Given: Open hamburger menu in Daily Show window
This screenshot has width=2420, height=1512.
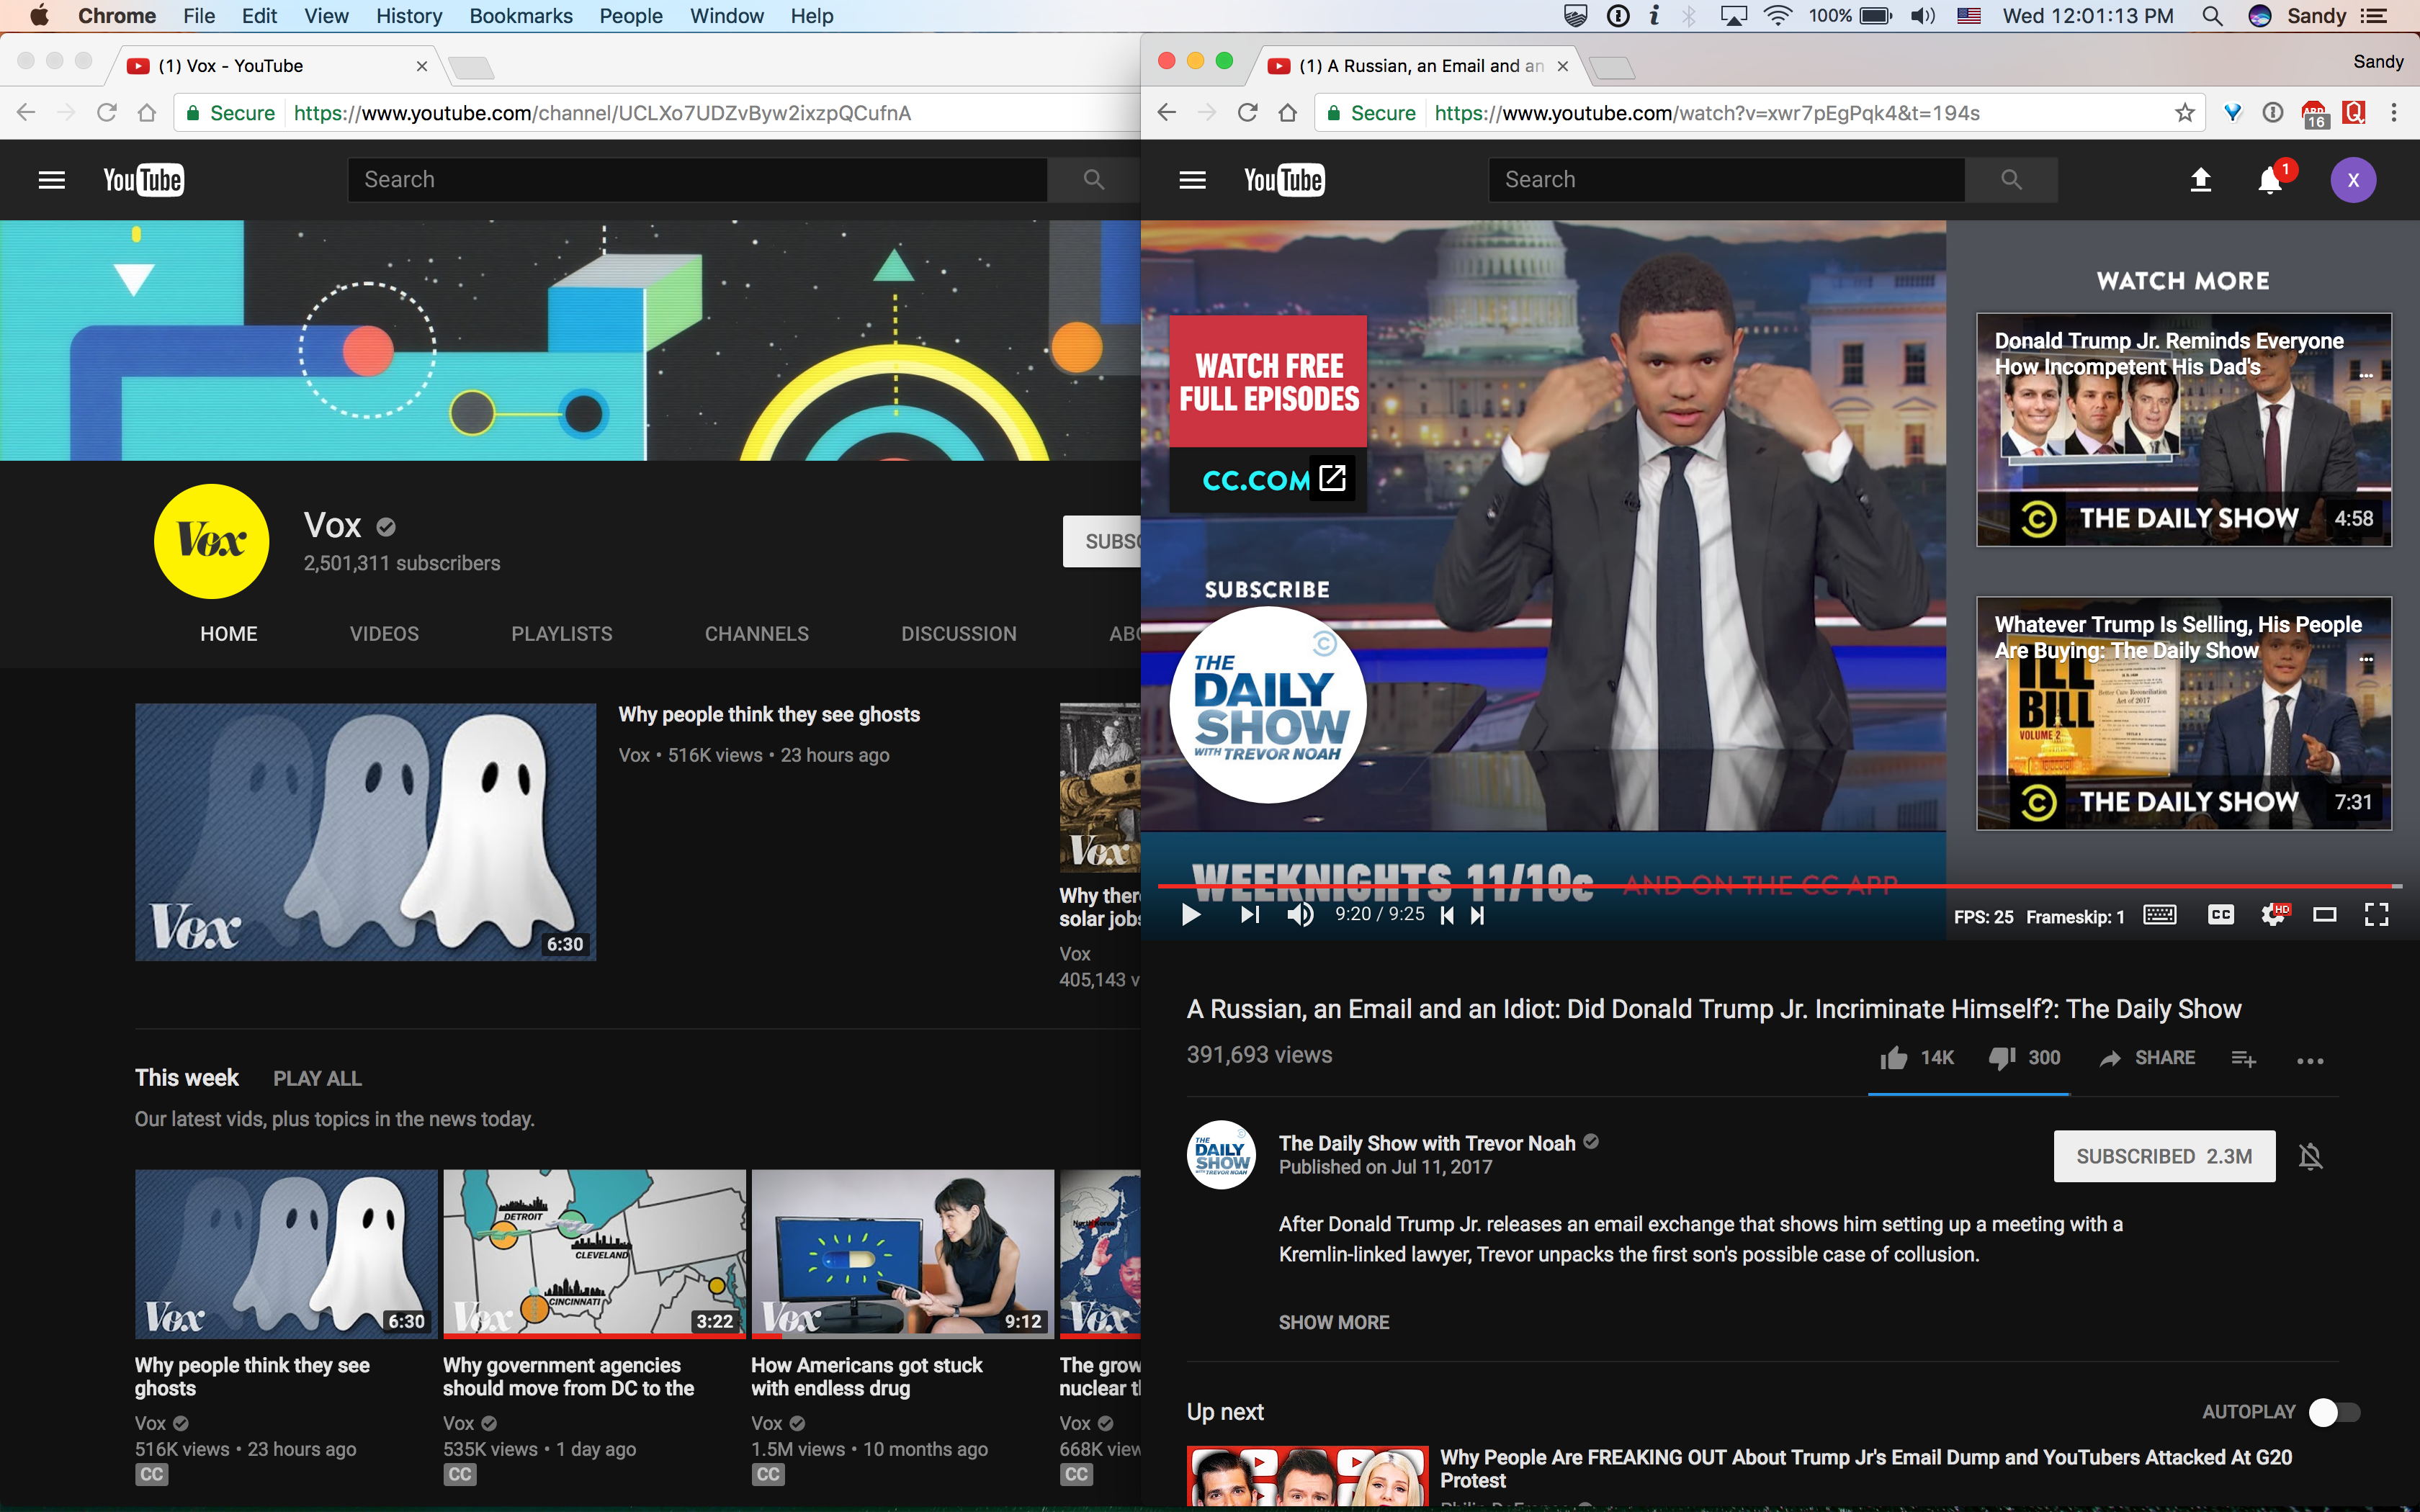Looking at the screenshot, I should (x=1192, y=180).
